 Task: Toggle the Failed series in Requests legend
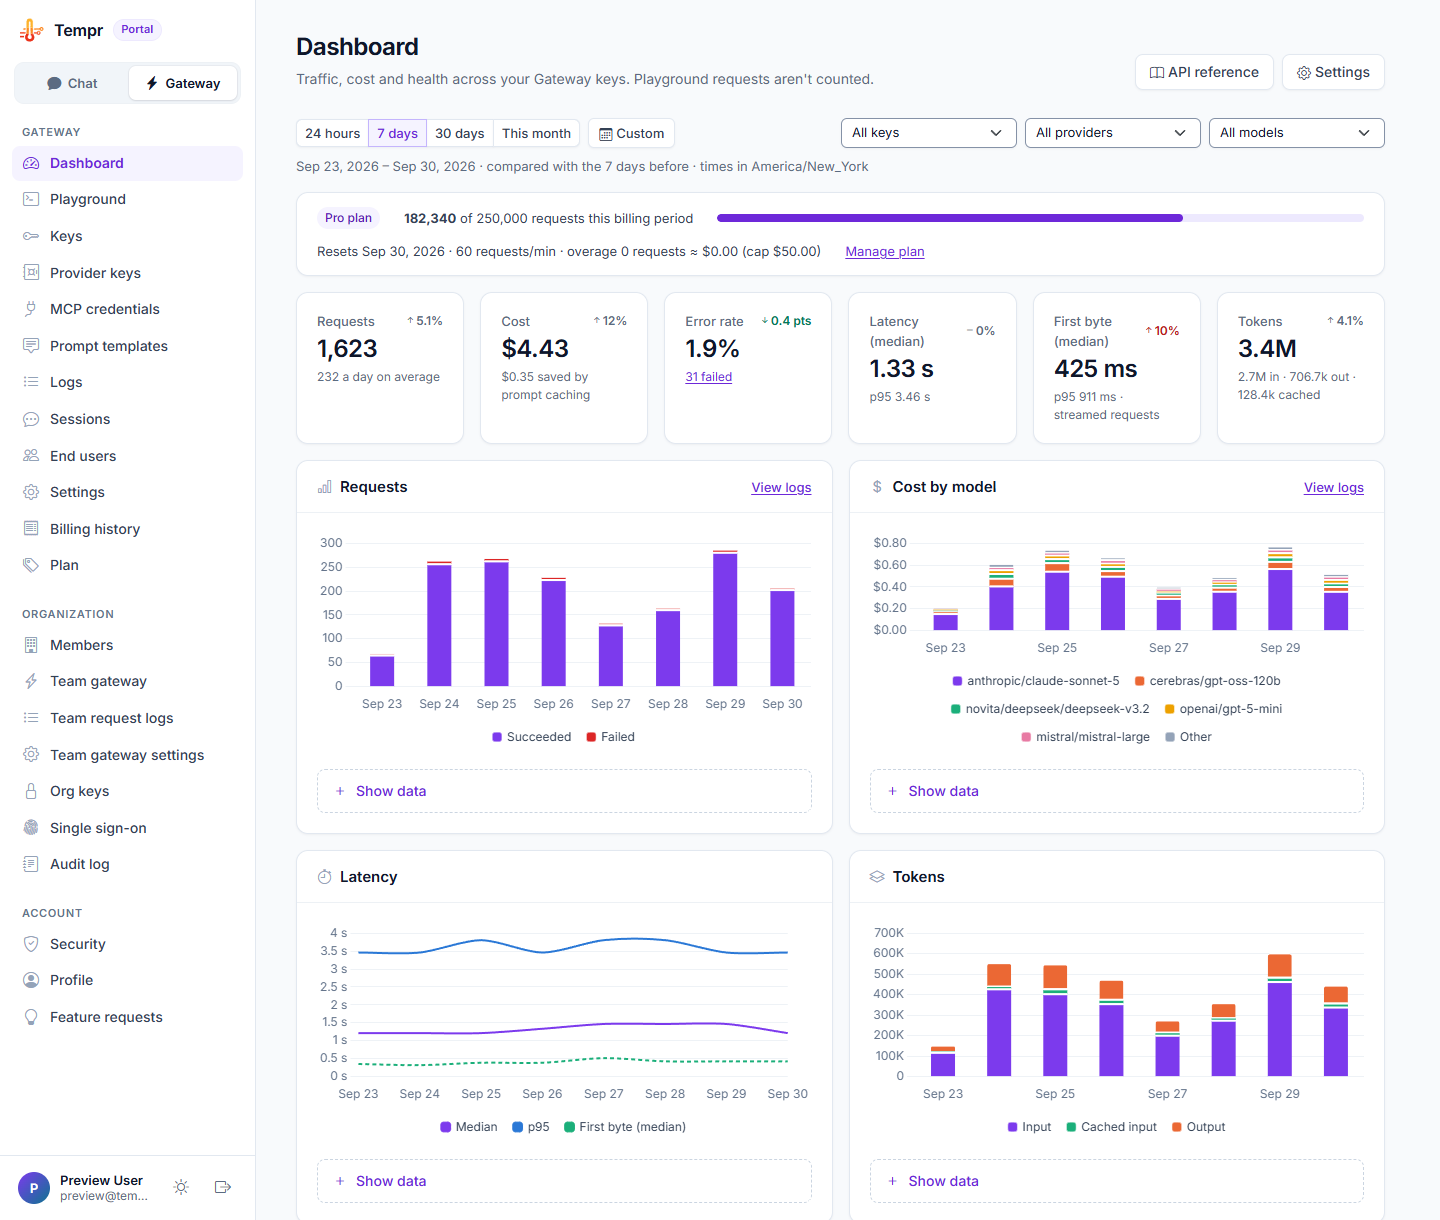pos(611,737)
